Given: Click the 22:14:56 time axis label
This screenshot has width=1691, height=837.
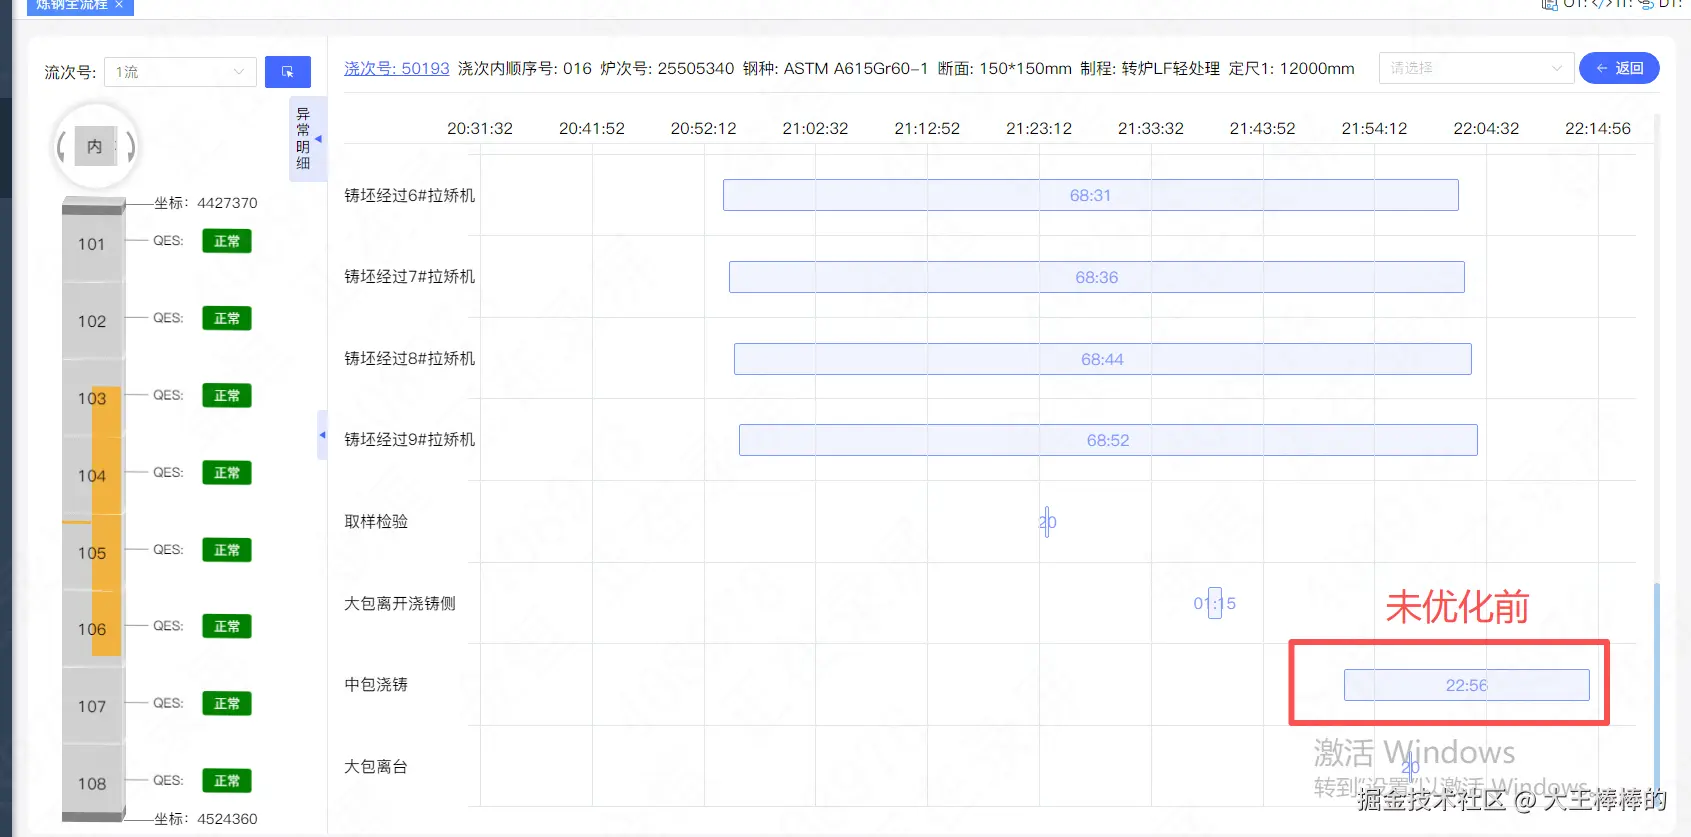Looking at the screenshot, I should pos(1598,128).
